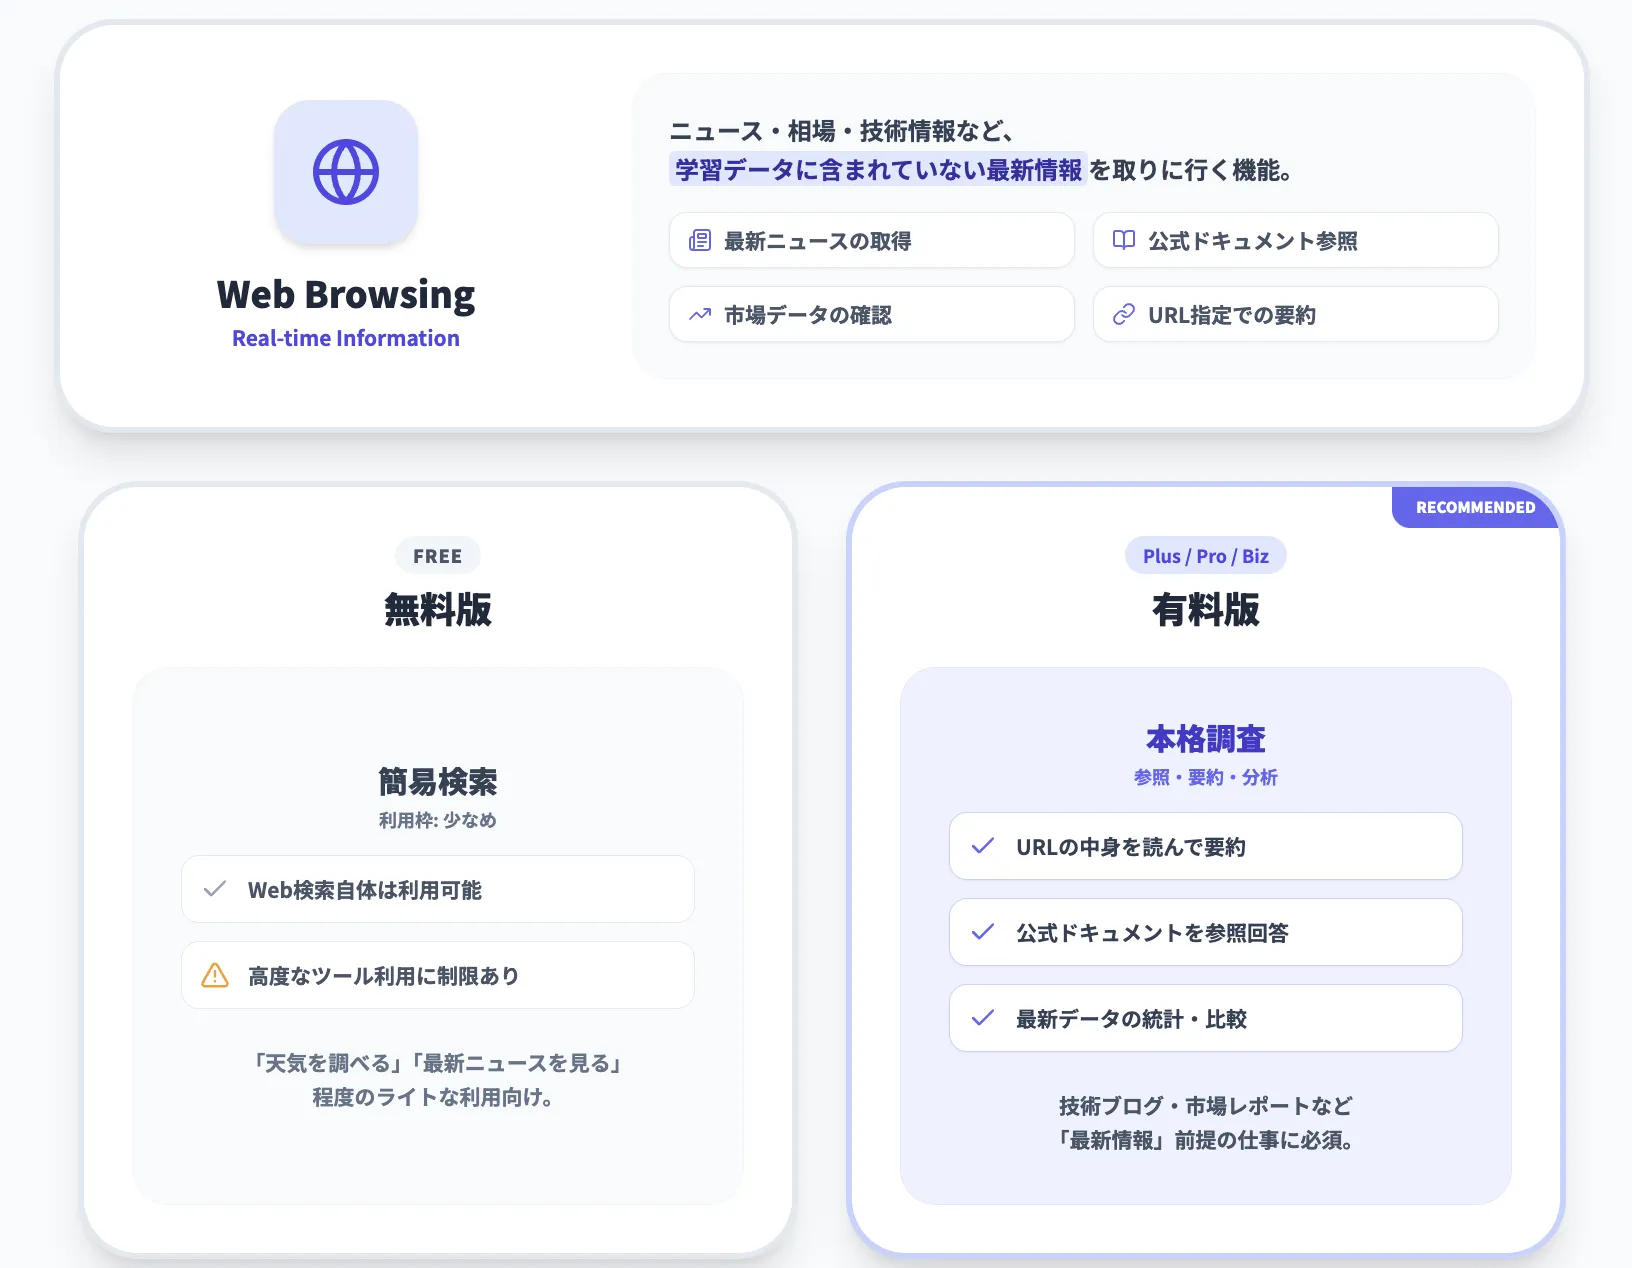Enable the 最新データの統計・比較 check item

[1204, 1018]
